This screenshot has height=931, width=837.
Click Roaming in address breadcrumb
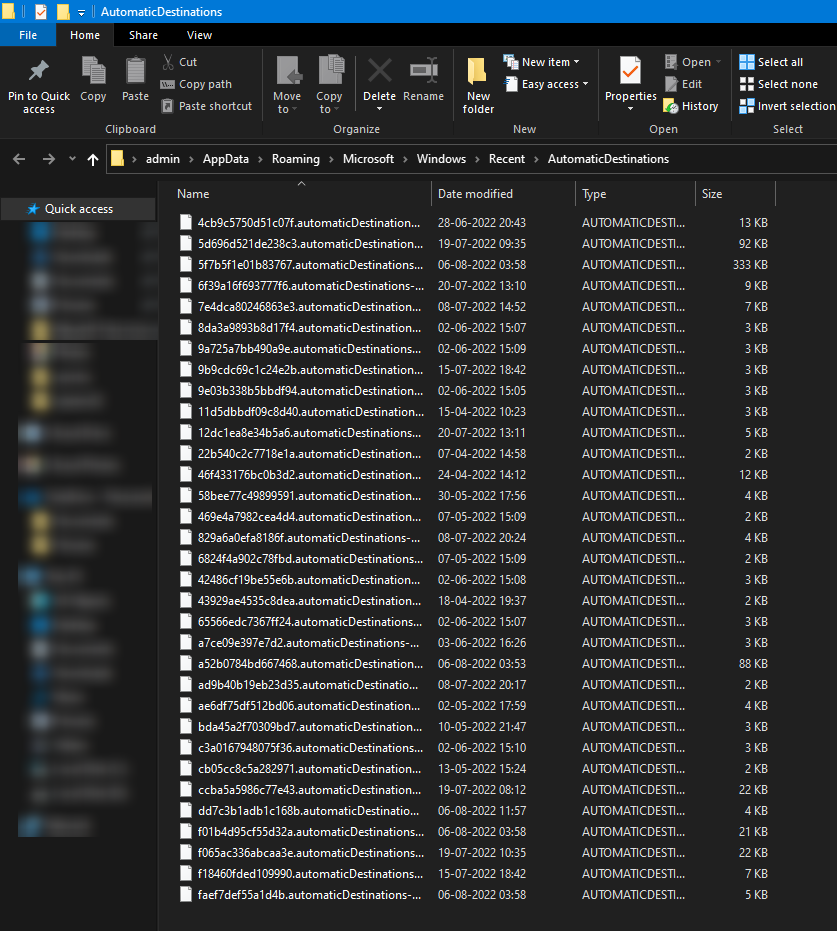[x=296, y=159]
